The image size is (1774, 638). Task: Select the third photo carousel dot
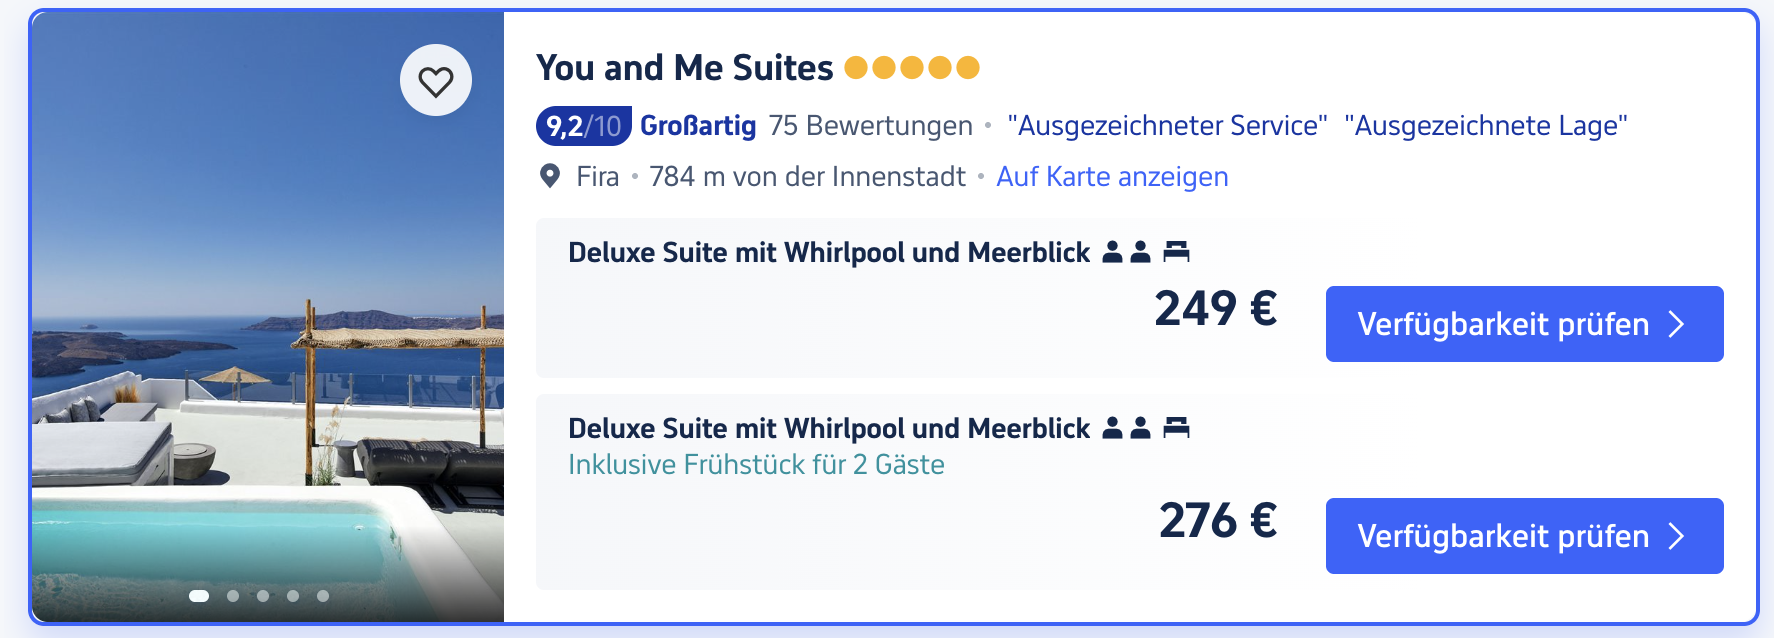[263, 596]
